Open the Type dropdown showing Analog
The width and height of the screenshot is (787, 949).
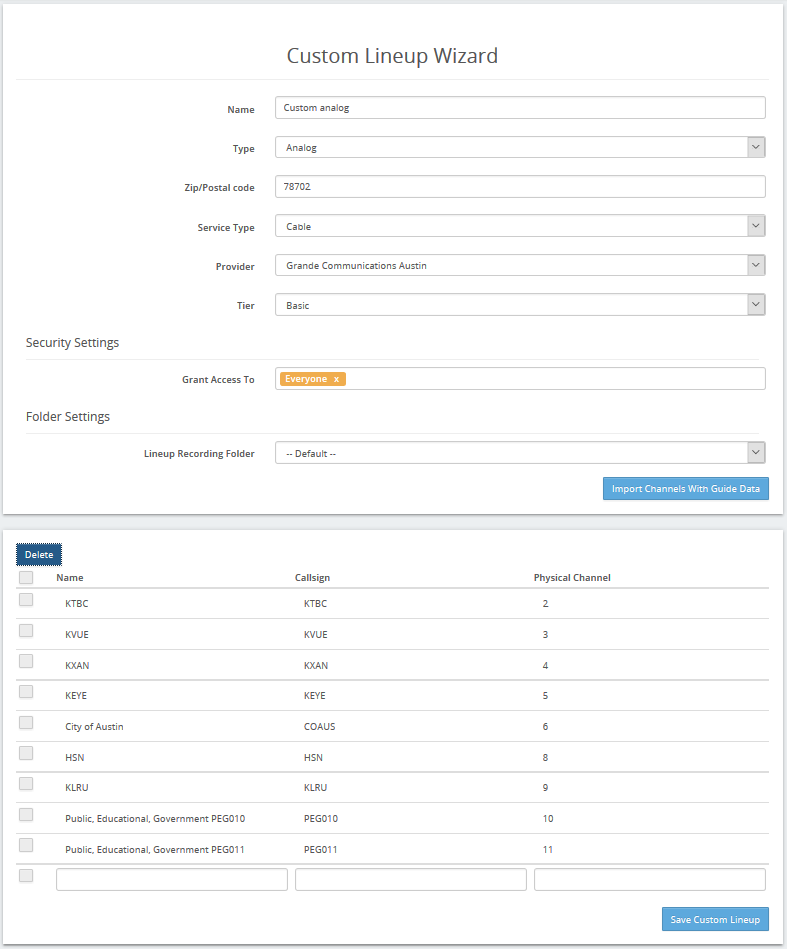pyautogui.click(x=520, y=147)
